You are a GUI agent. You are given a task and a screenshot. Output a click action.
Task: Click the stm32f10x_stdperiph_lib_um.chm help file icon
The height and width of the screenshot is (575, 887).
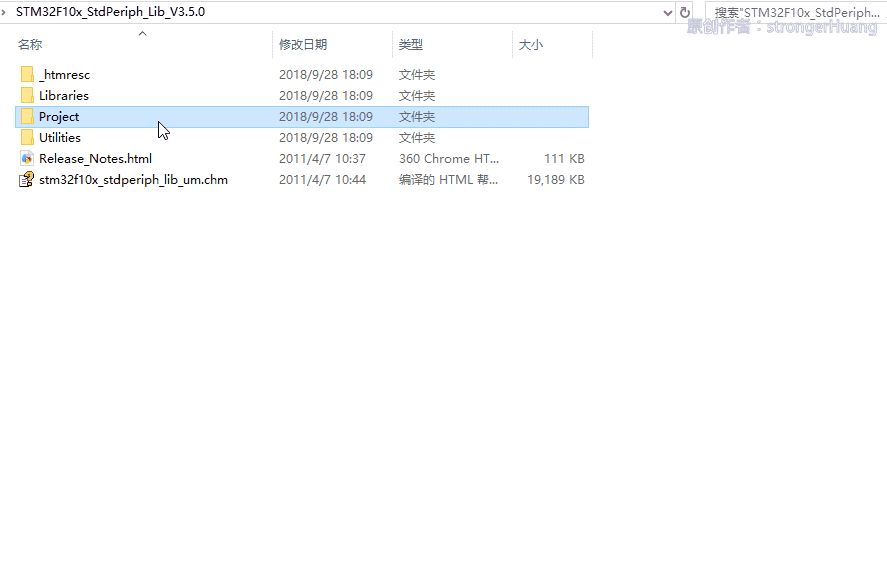pos(27,179)
